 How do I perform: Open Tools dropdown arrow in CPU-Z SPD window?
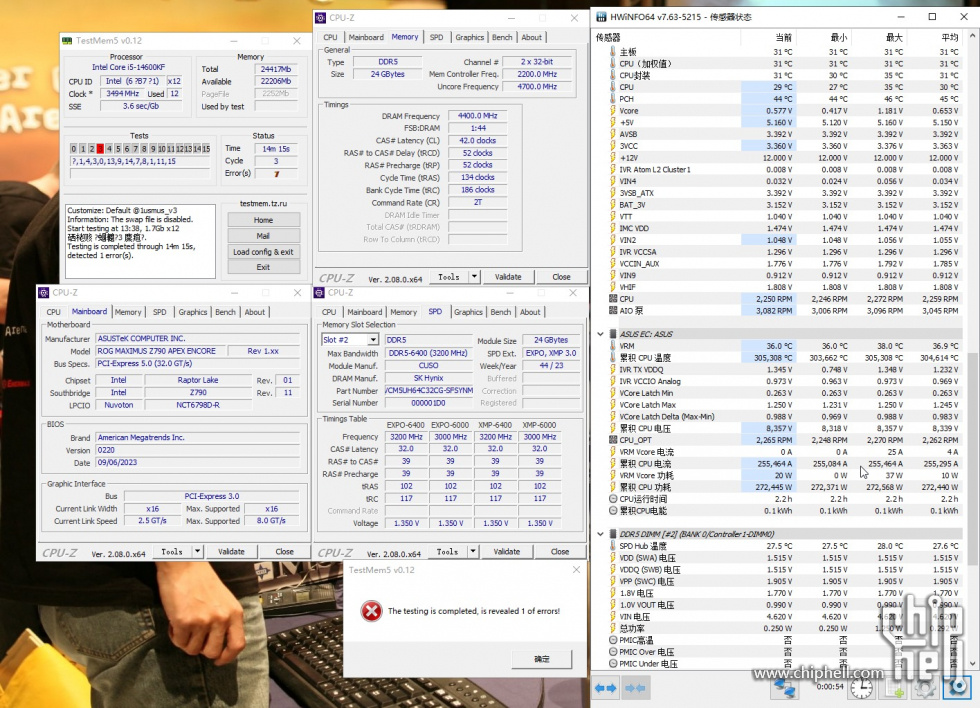tap(473, 552)
